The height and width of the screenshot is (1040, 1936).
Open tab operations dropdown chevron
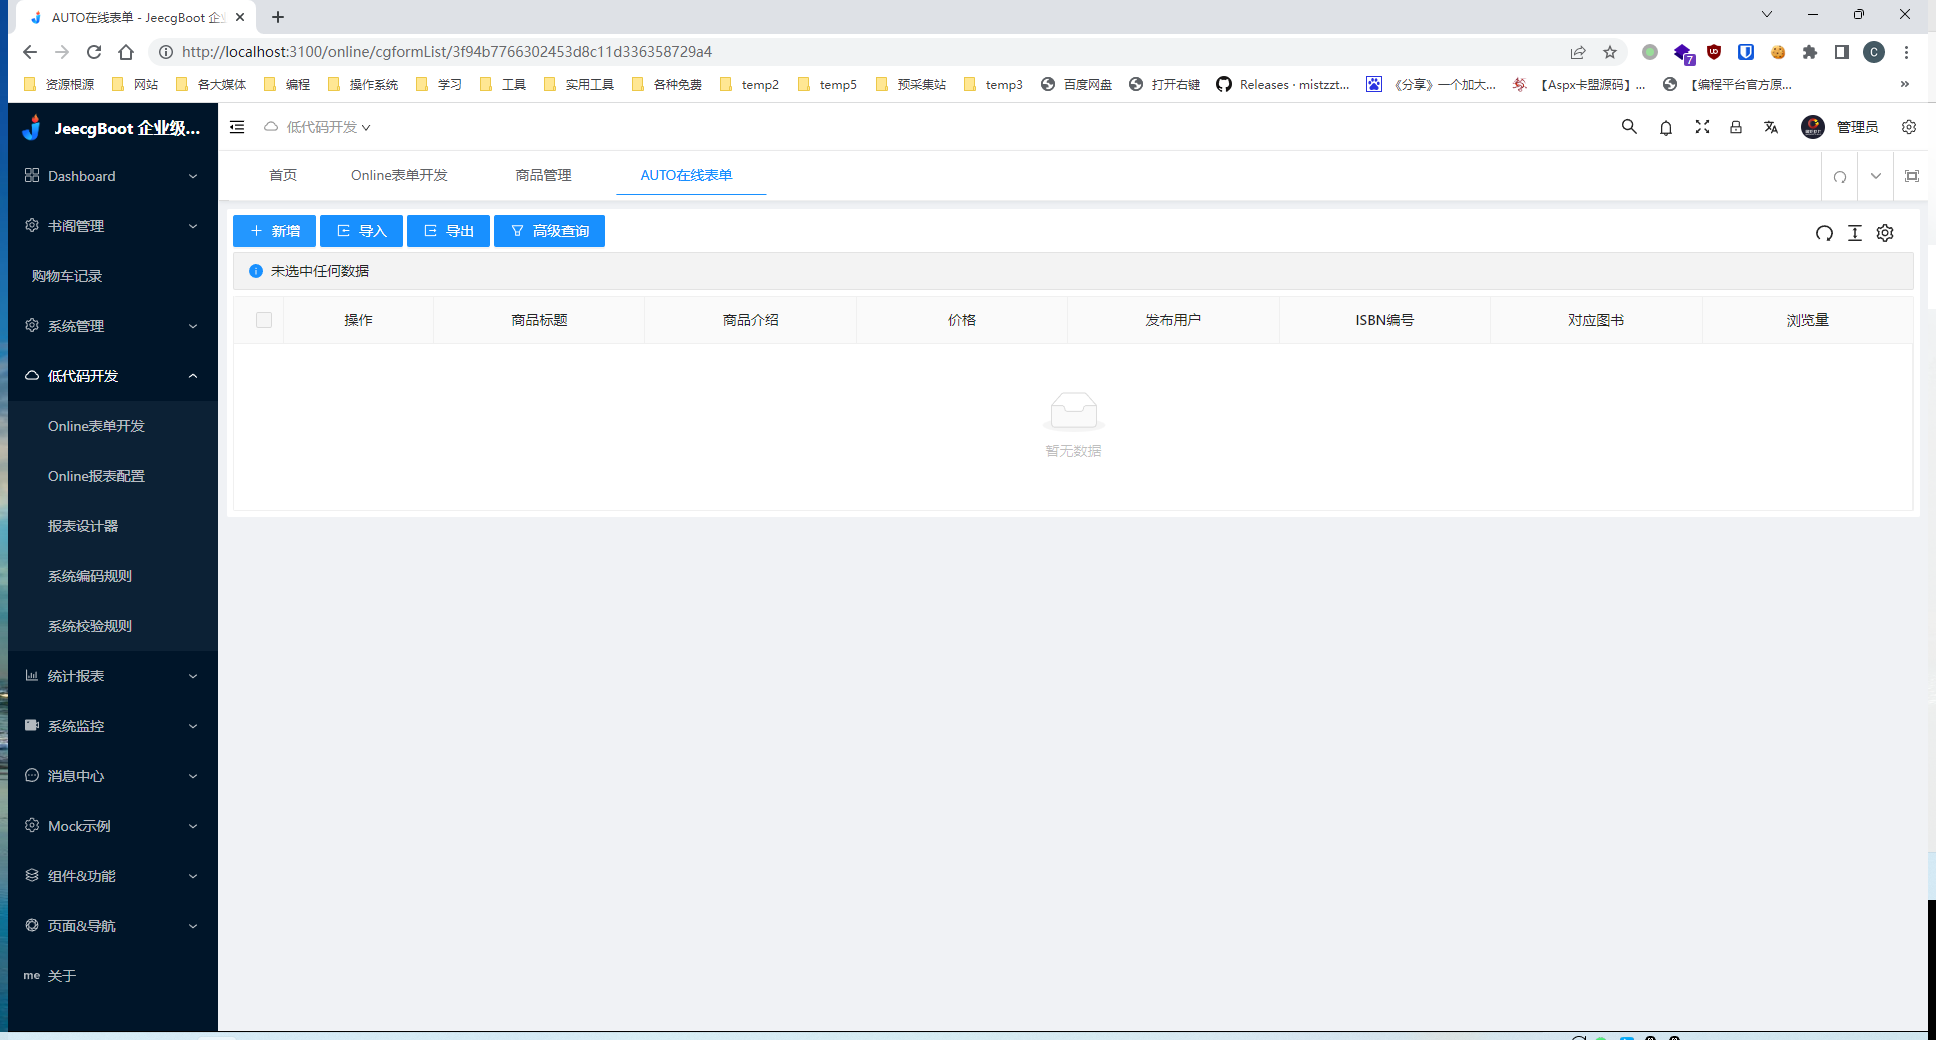point(1876,176)
